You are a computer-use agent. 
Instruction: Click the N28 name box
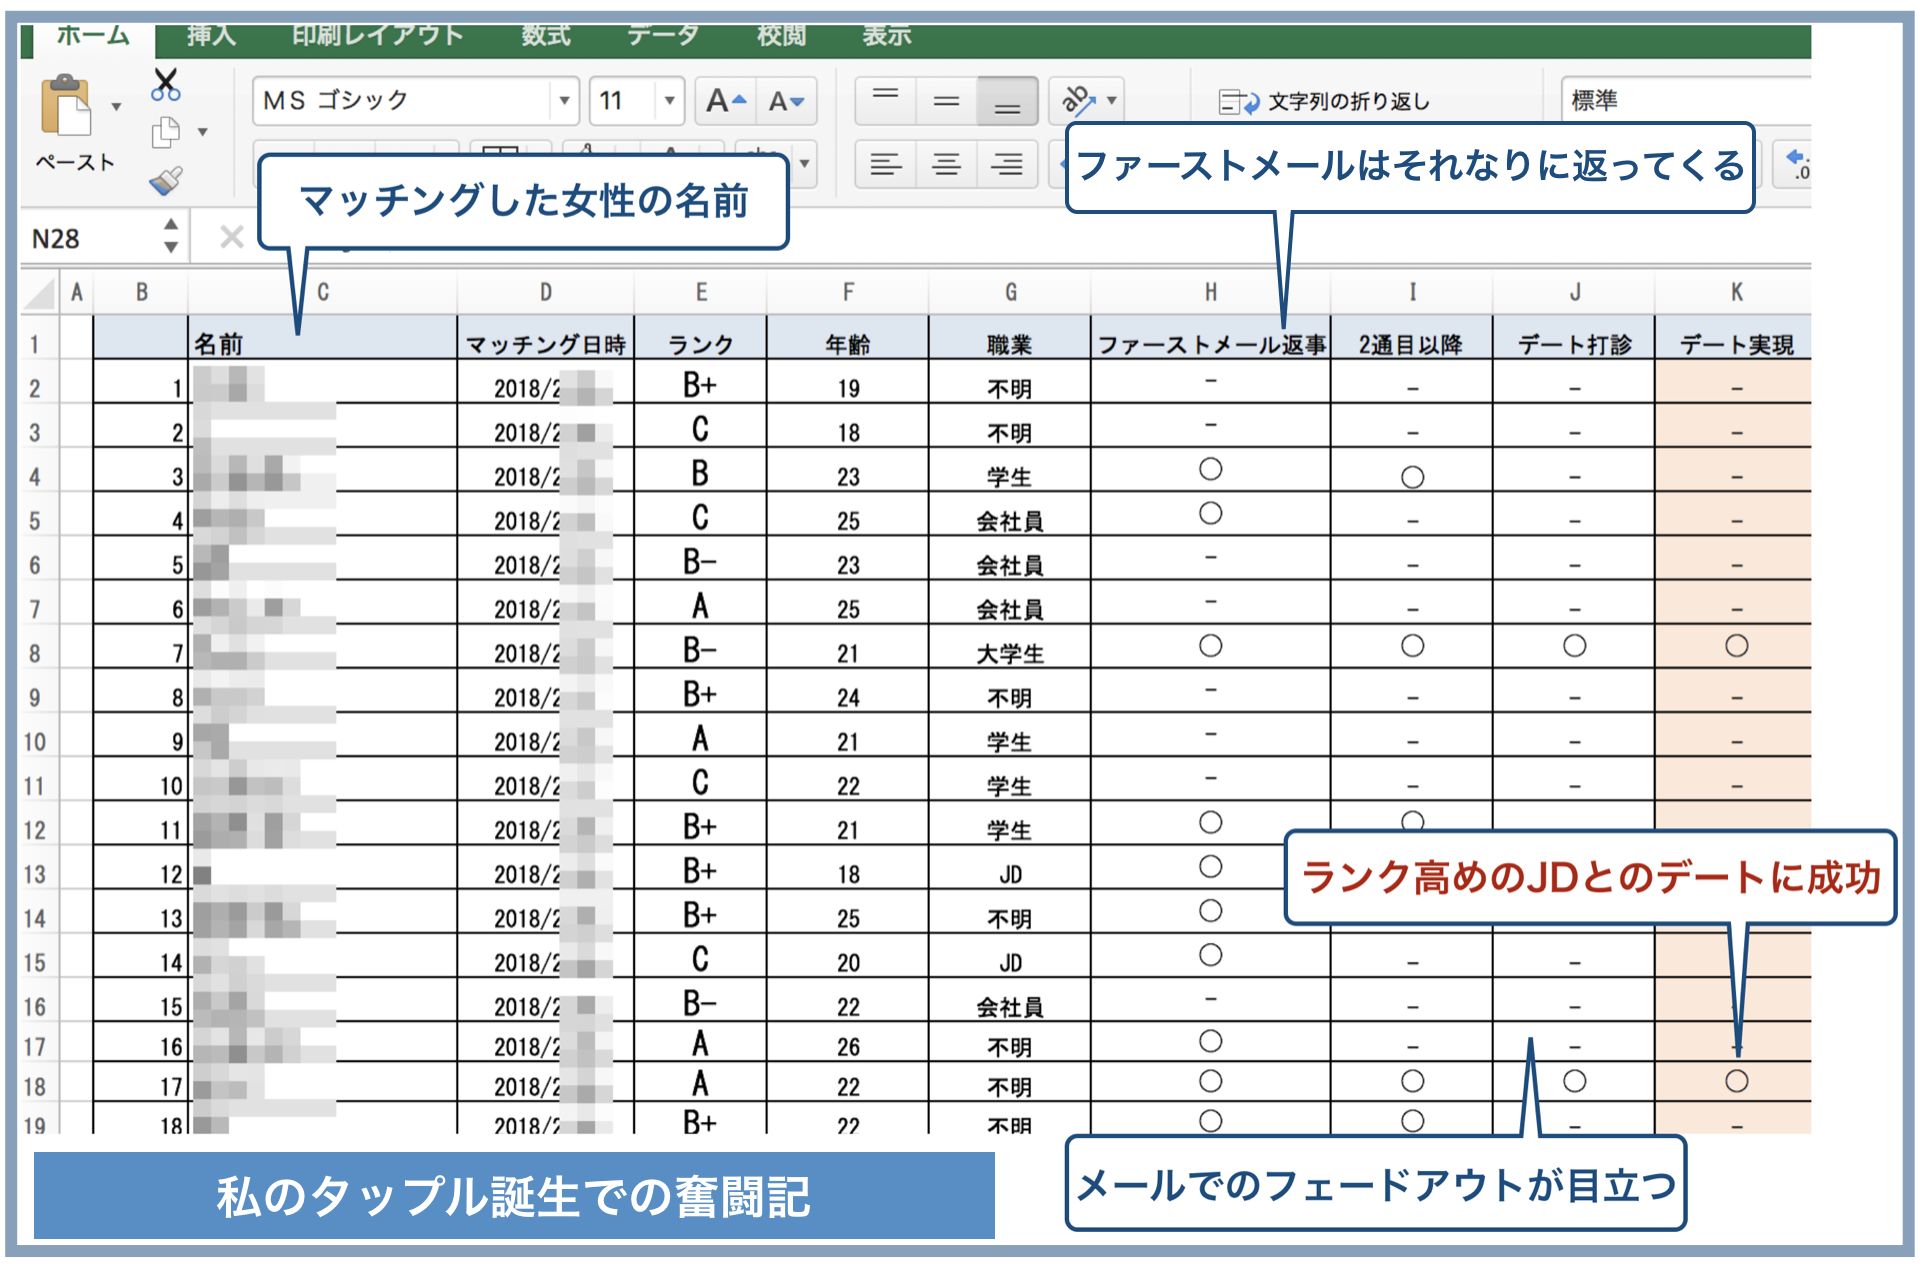pyautogui.click(x=90, y=238)
